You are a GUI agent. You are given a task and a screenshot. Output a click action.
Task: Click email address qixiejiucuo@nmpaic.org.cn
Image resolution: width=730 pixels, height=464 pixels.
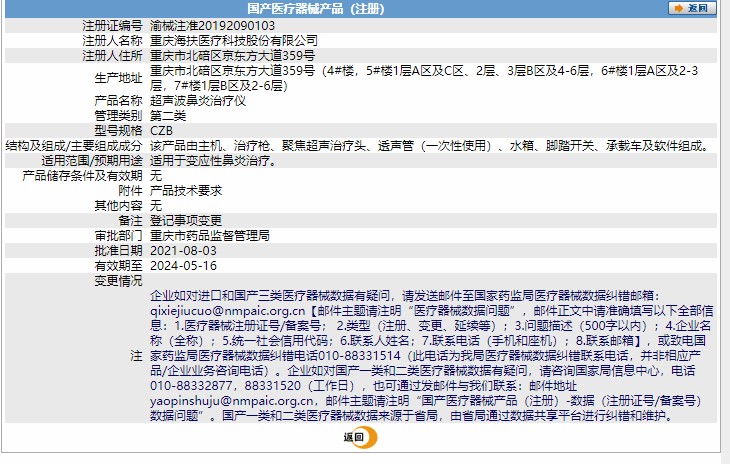228,311
